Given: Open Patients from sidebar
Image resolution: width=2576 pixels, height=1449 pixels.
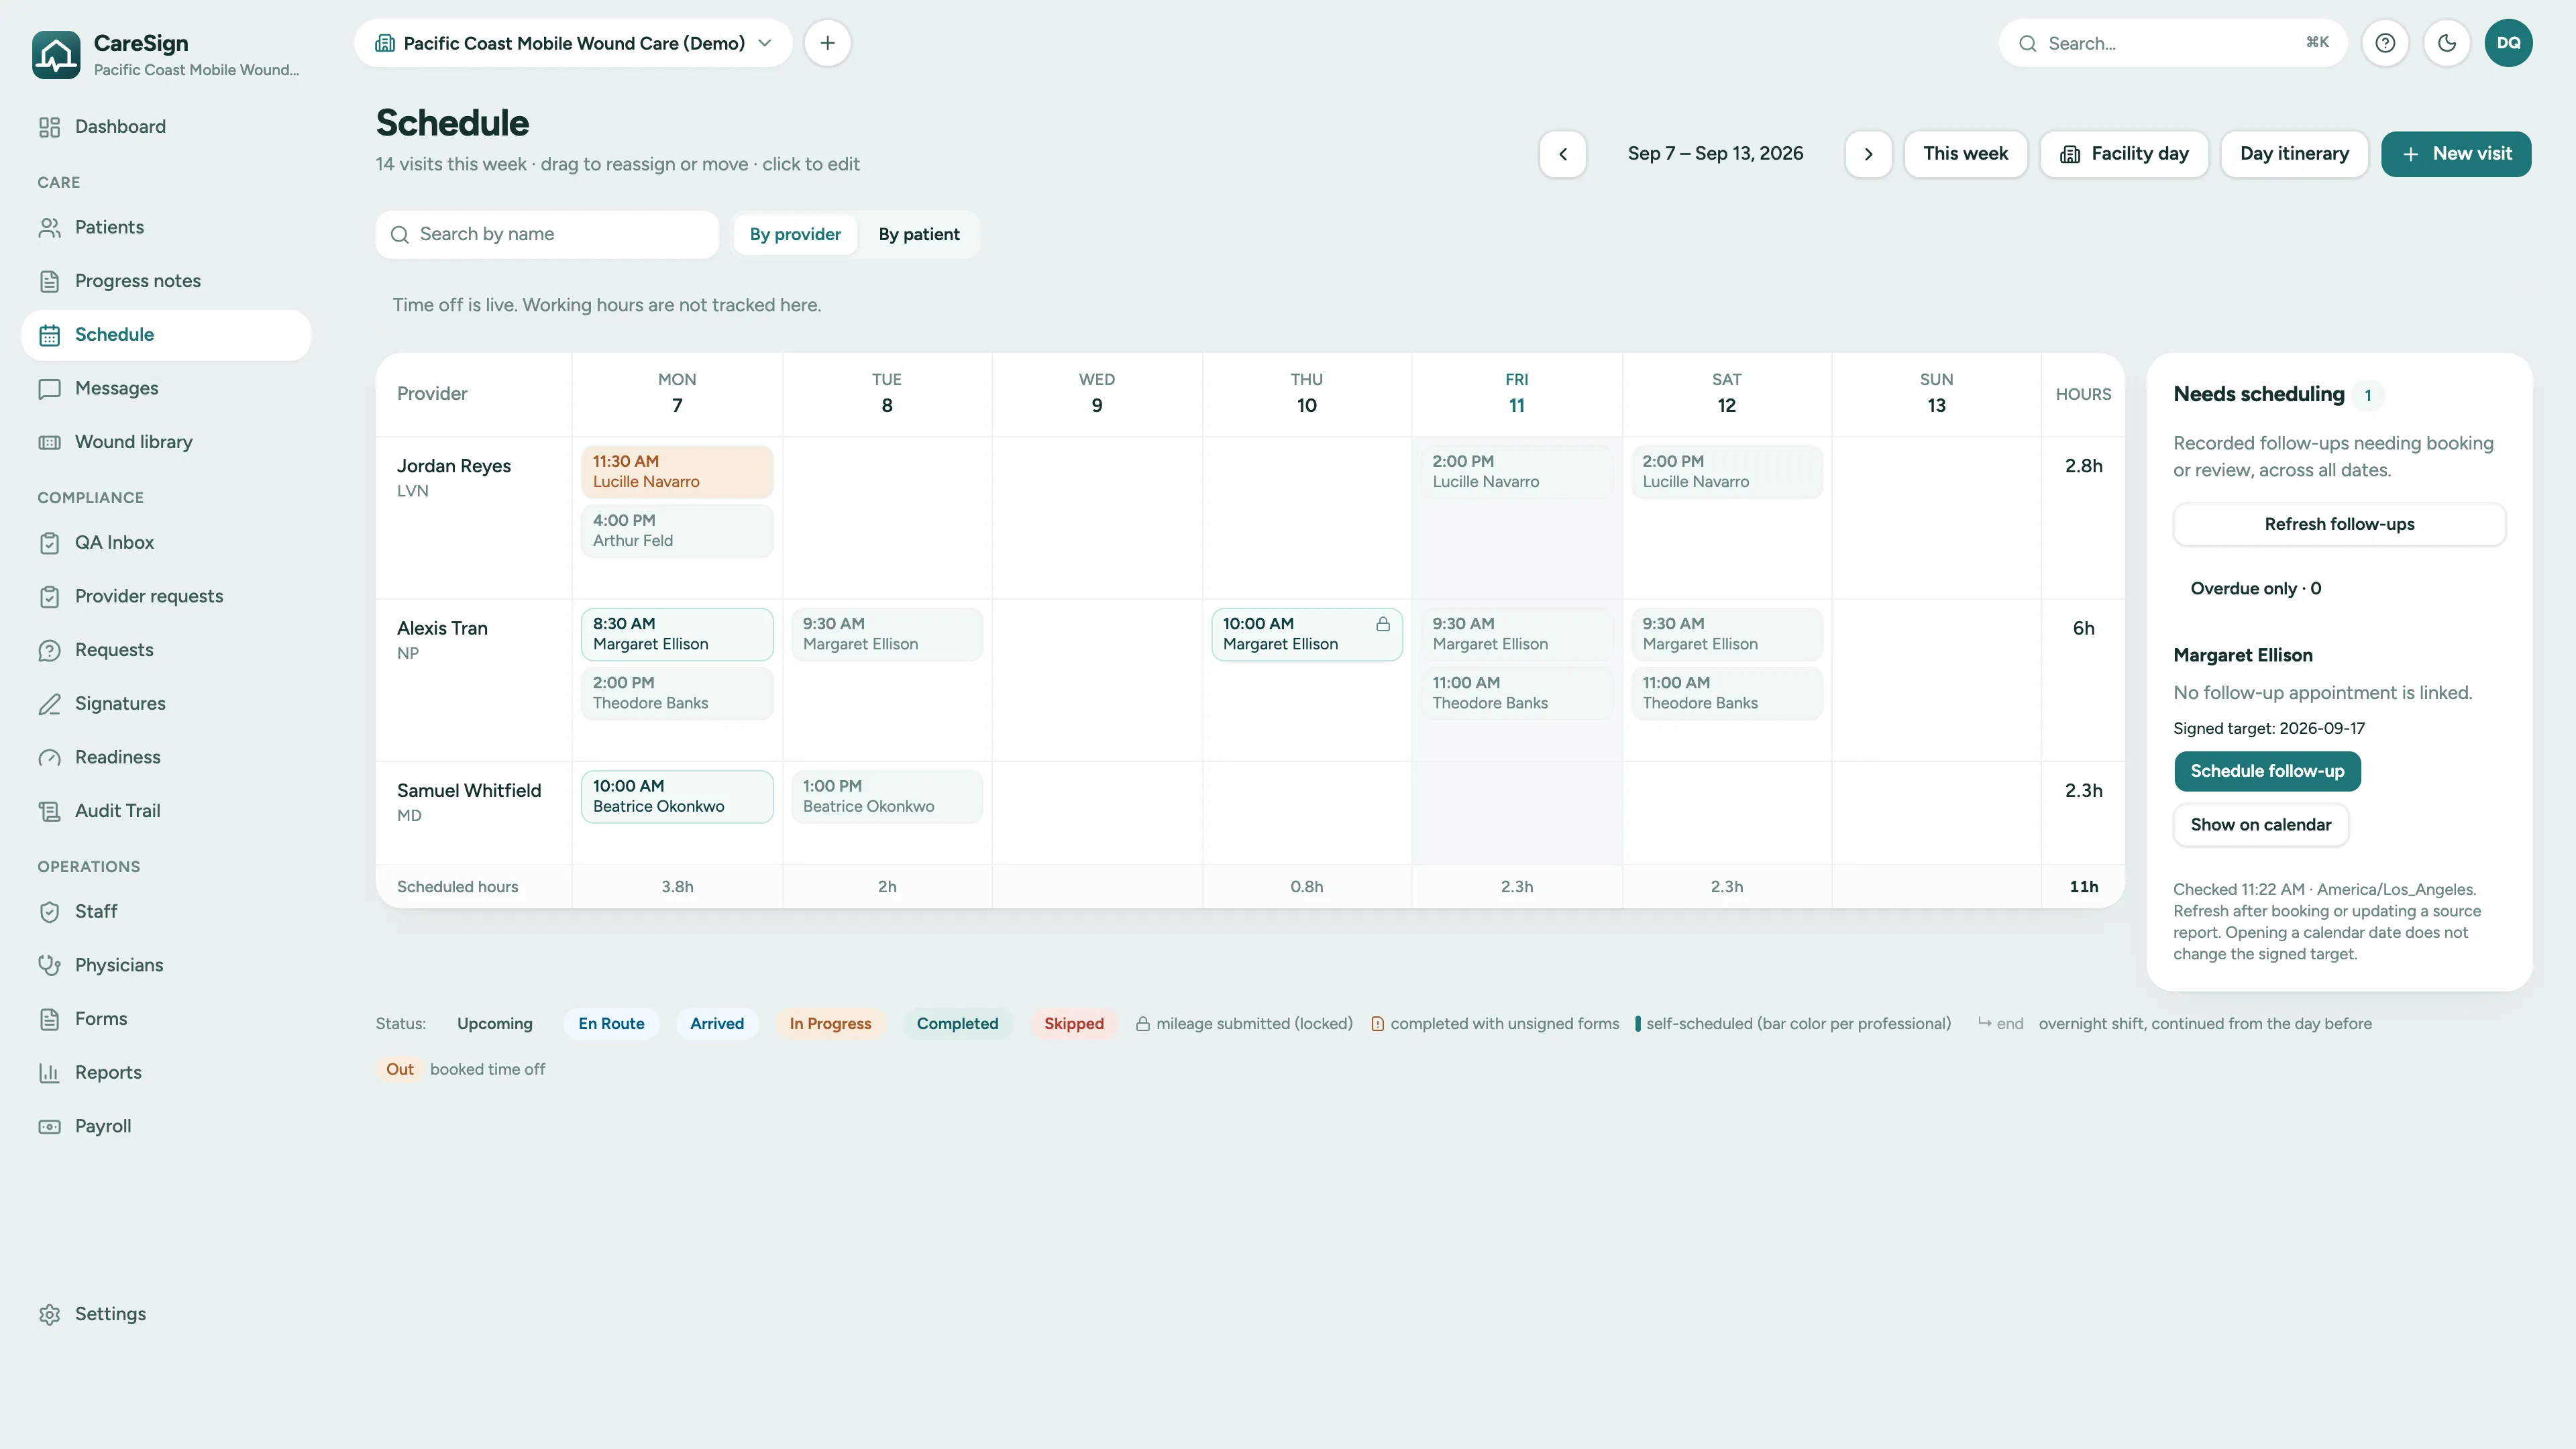Looking at the screenshot, I should (x=166, y=227).
